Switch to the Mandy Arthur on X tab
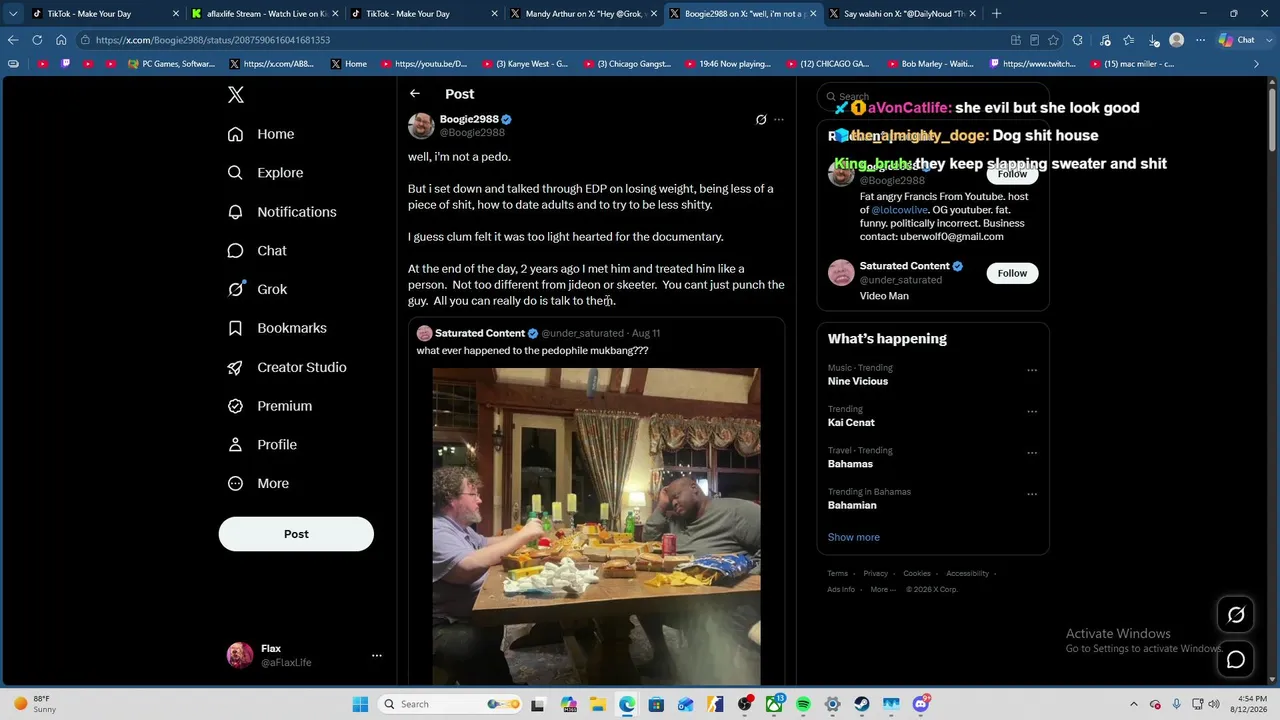The height and width of the screenshot is (720, 1280). click(583, 14)
